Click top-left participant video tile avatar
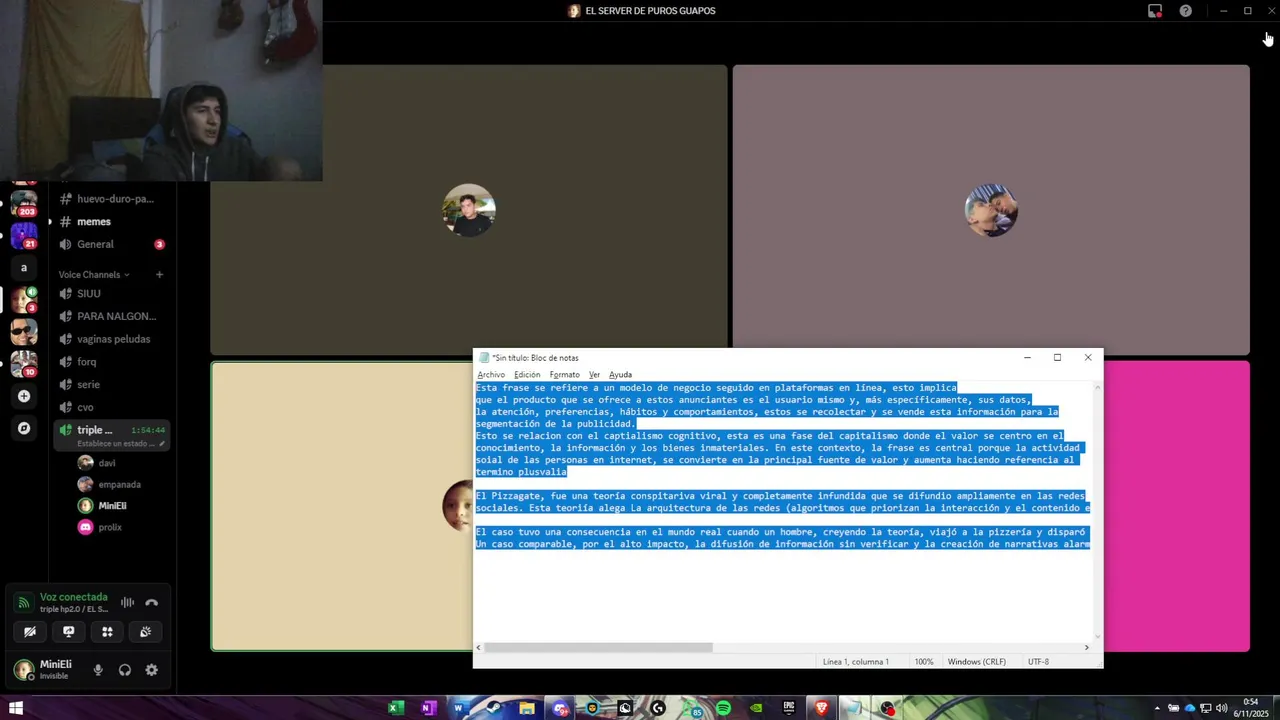 468,210
